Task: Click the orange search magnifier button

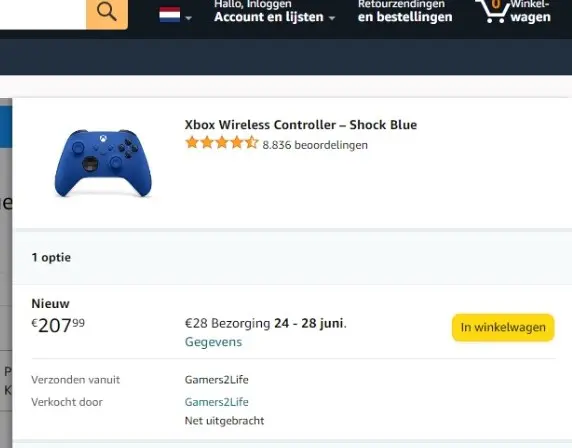Action: [x=107, y=13]
